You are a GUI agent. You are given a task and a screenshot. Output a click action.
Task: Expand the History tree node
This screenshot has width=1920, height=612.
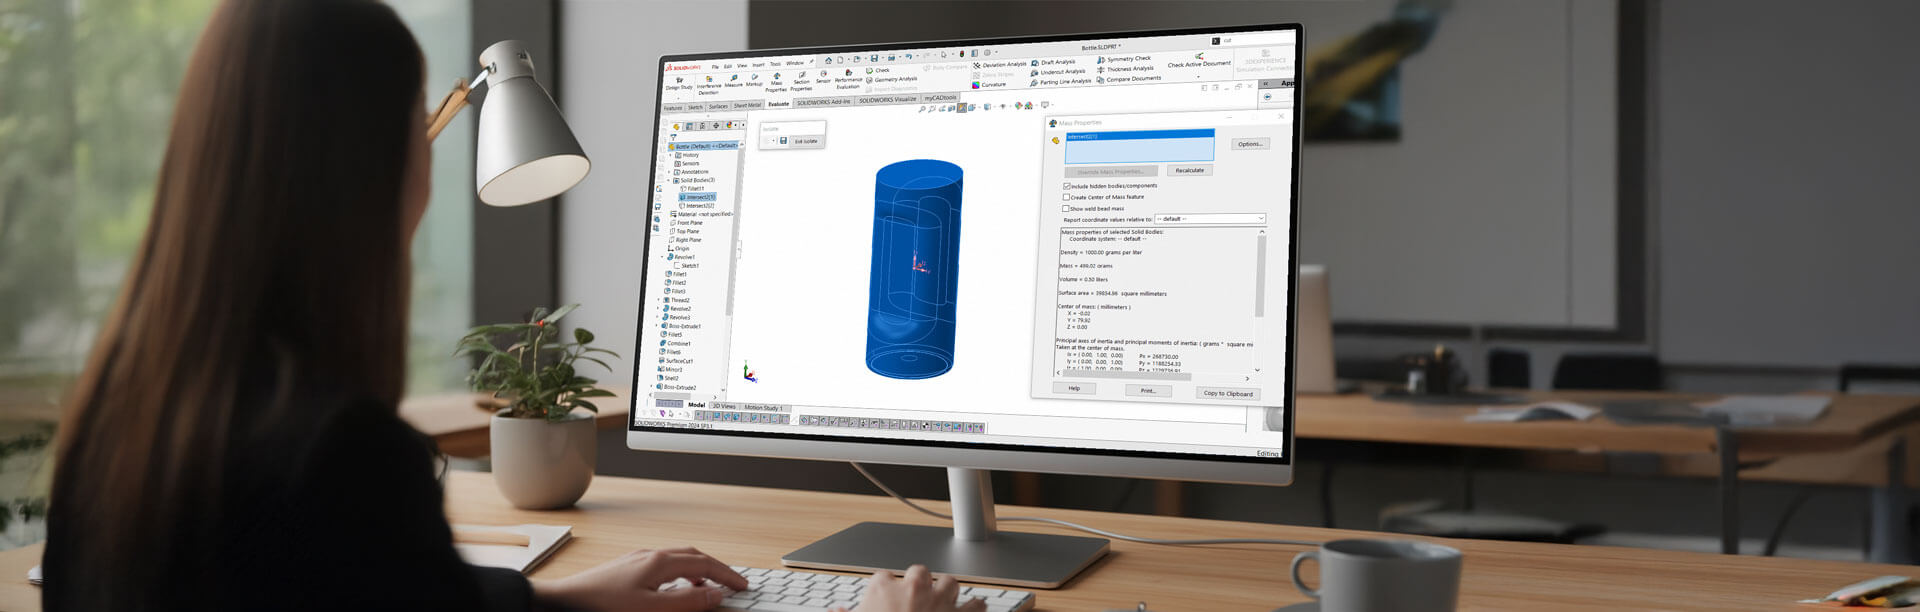coord(671,155)
